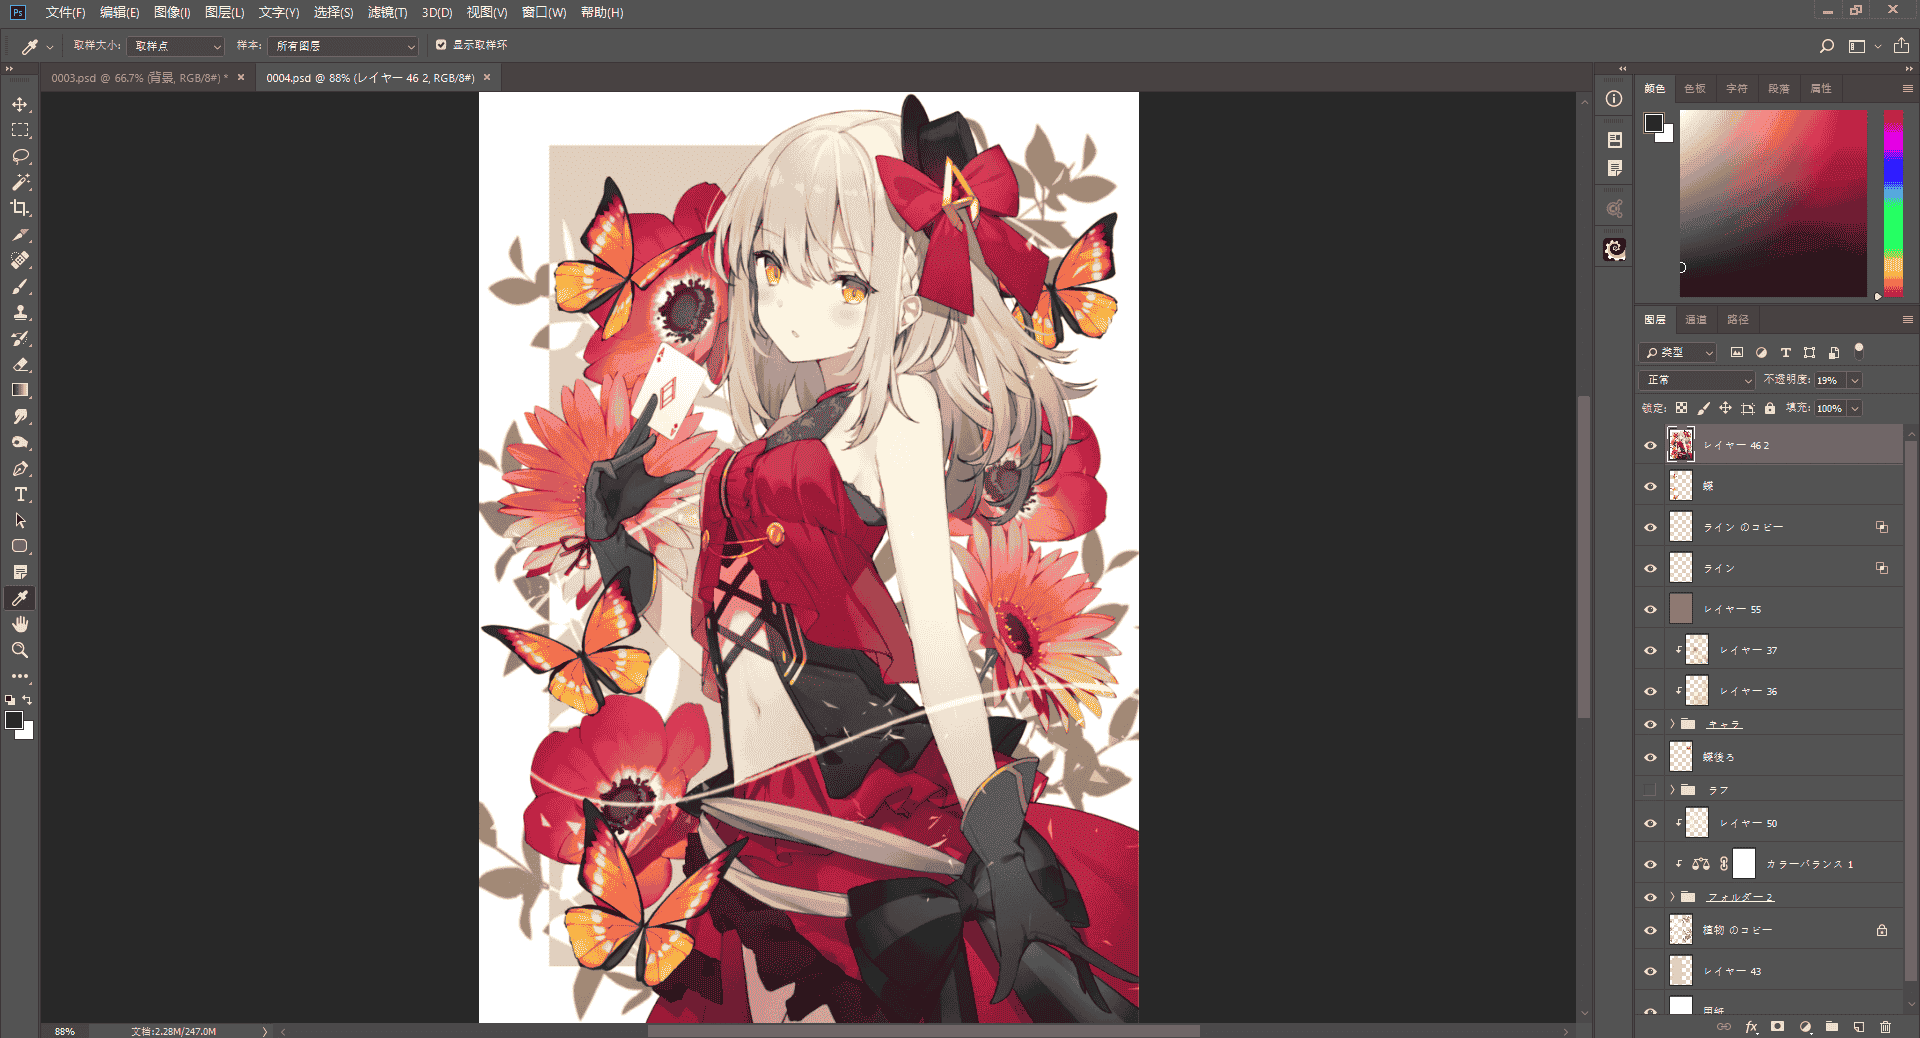This screenshot has height=1038, width=1920.
Task: Select the Type tool
Action: point(20,494)
